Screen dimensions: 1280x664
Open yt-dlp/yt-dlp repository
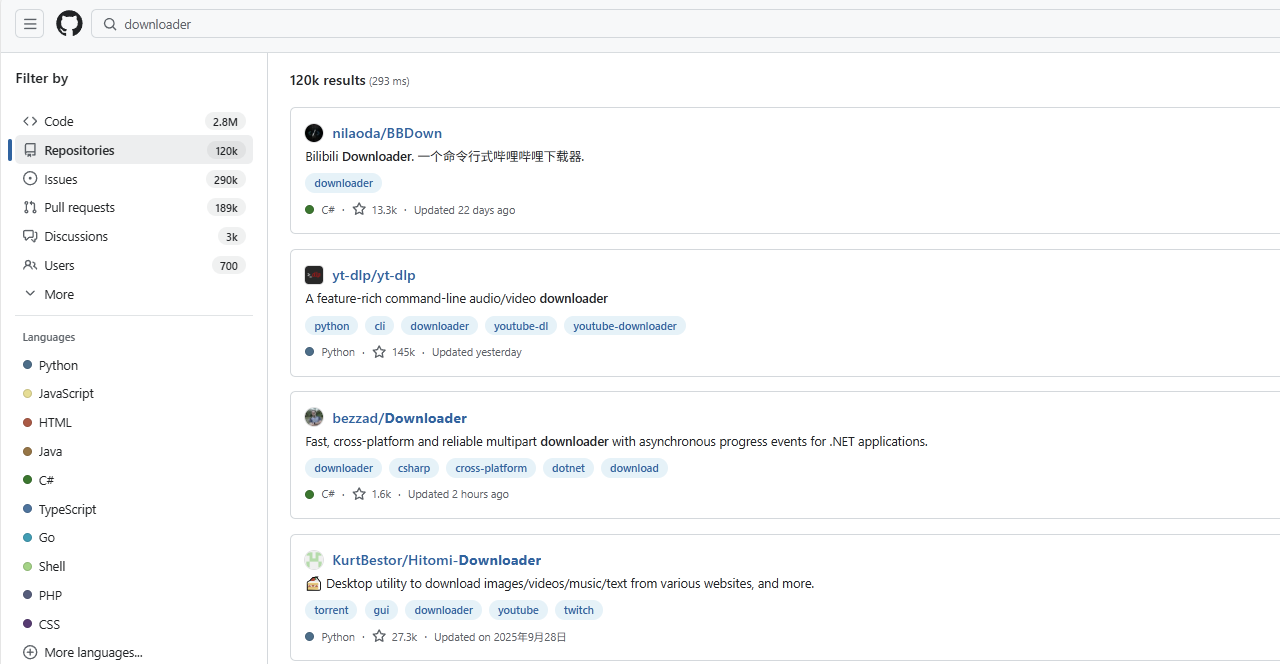(x=374, y=275)
